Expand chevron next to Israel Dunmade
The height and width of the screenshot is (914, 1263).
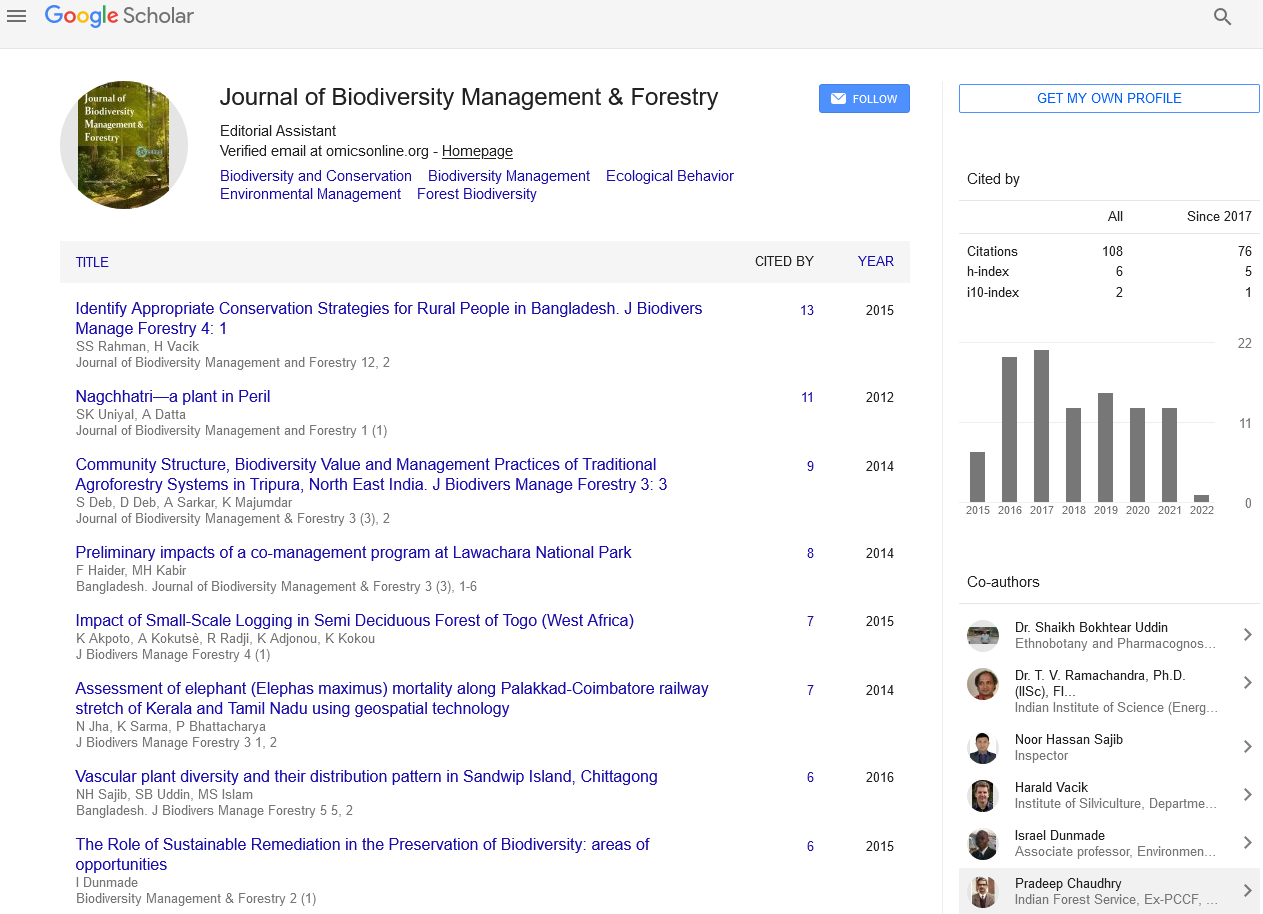click(1247, 842)
